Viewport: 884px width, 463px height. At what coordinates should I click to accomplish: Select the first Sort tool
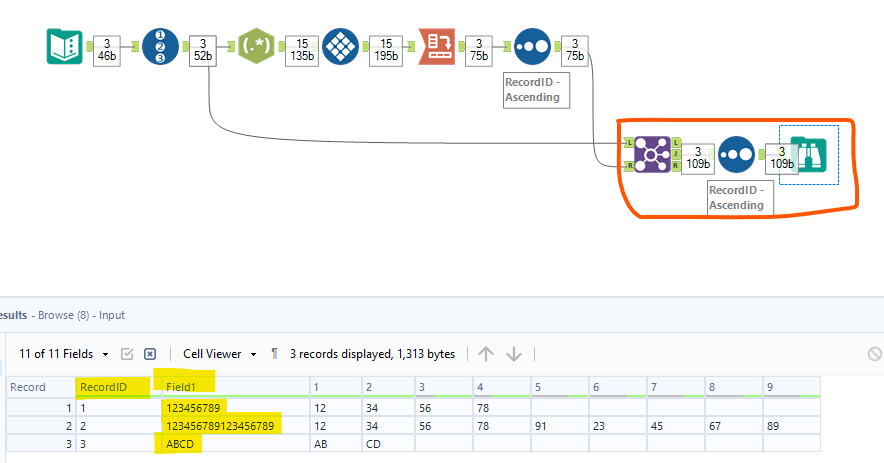point(532,46)
